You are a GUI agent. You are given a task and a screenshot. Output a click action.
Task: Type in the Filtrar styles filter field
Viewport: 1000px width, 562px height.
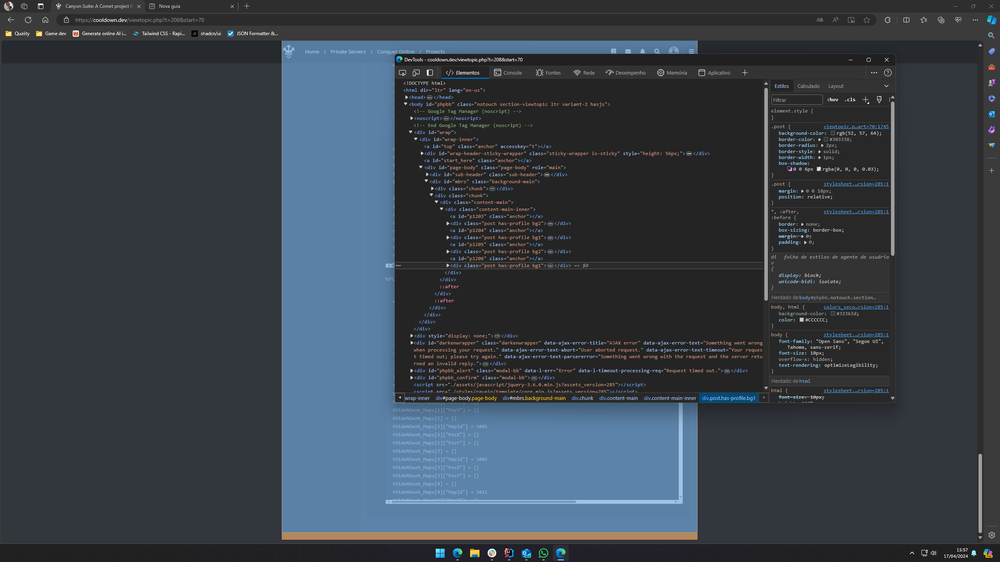pyautogui.click(x=796, y=100)
